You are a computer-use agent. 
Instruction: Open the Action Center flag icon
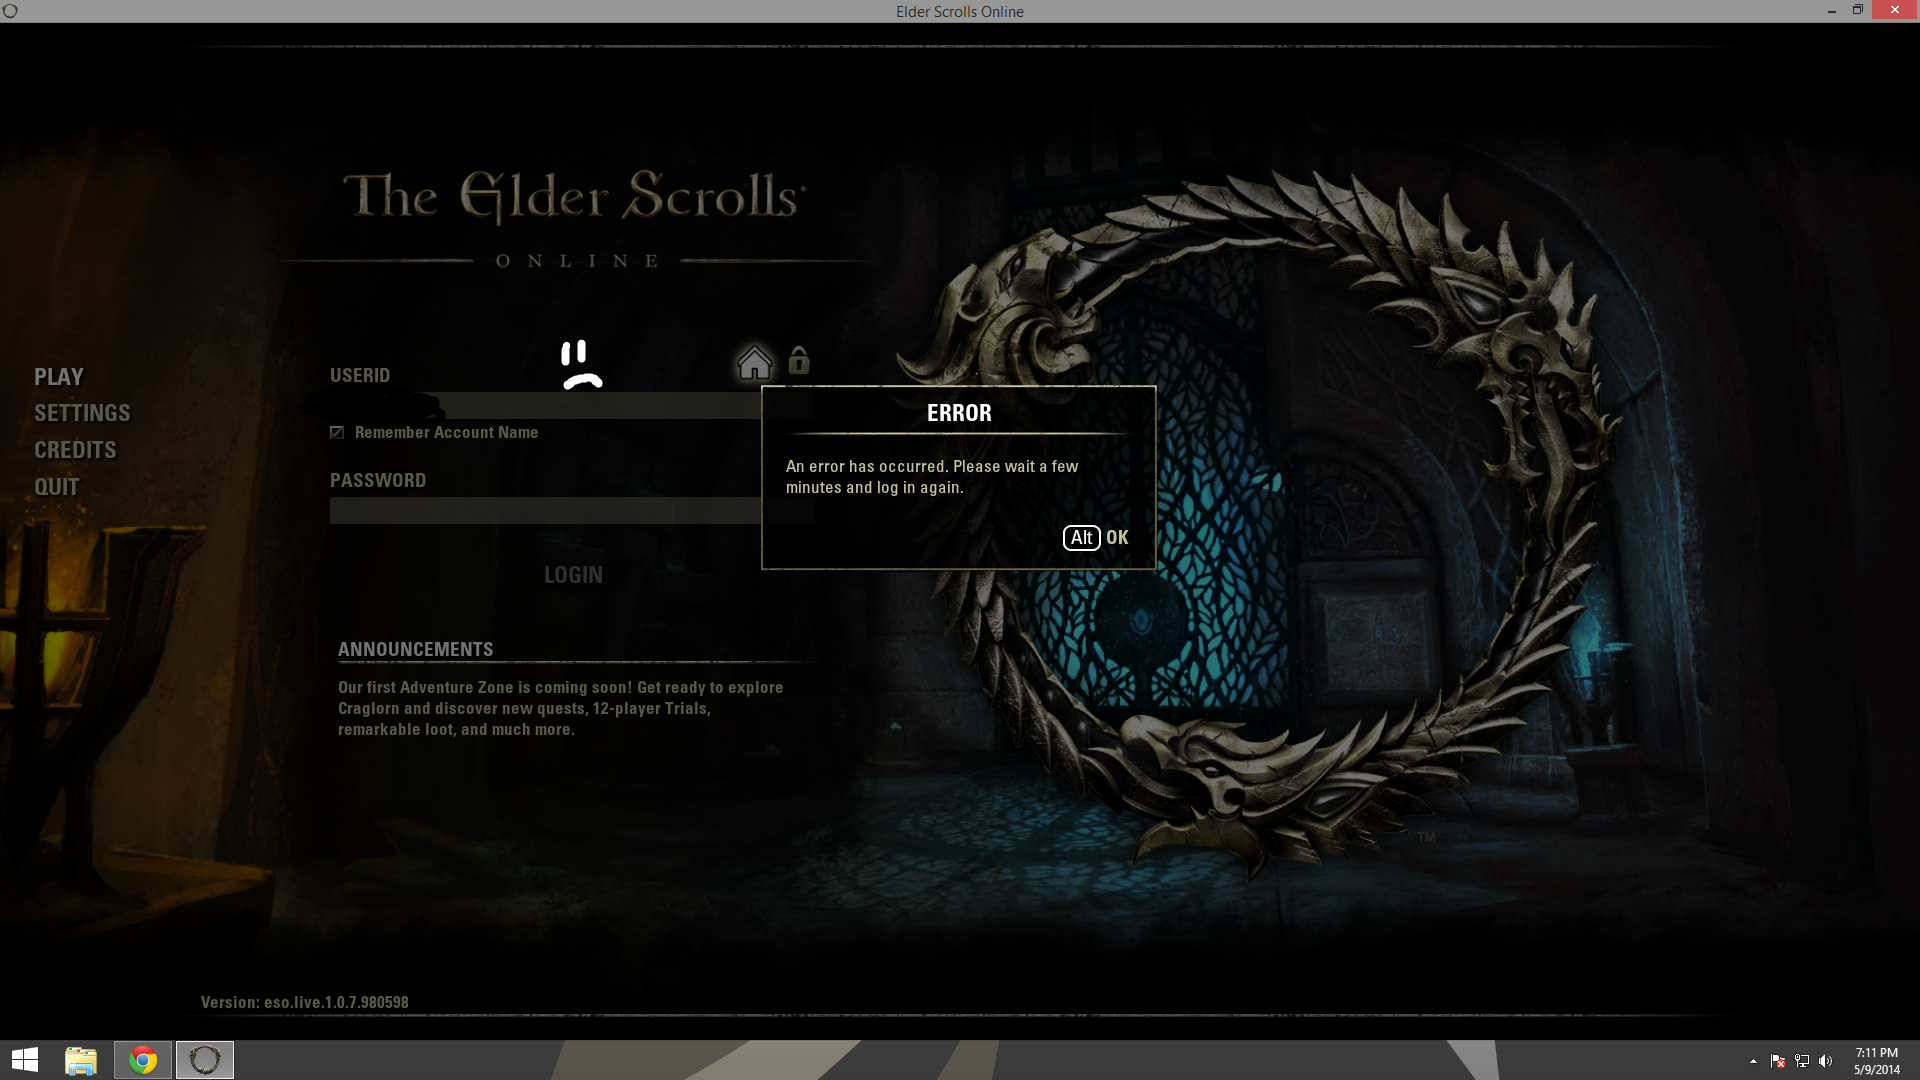point(1777,1061)
